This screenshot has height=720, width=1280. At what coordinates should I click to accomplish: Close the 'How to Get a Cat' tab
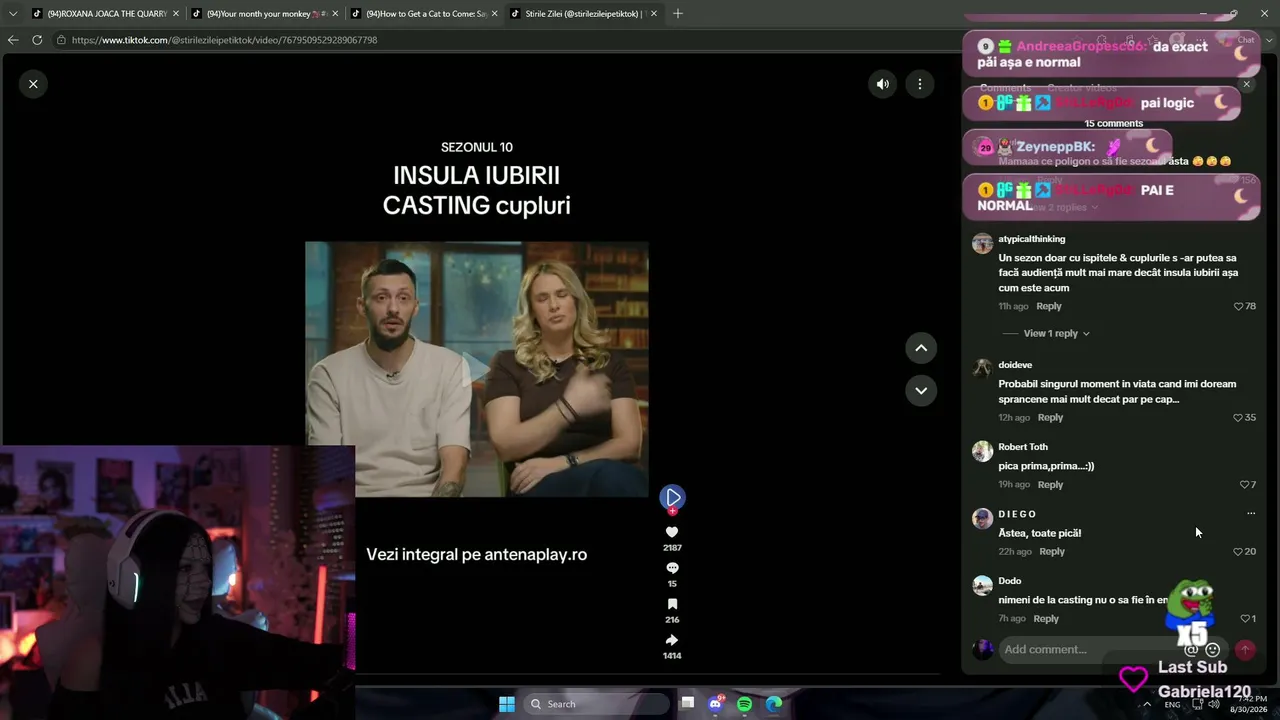pos(495,14)
